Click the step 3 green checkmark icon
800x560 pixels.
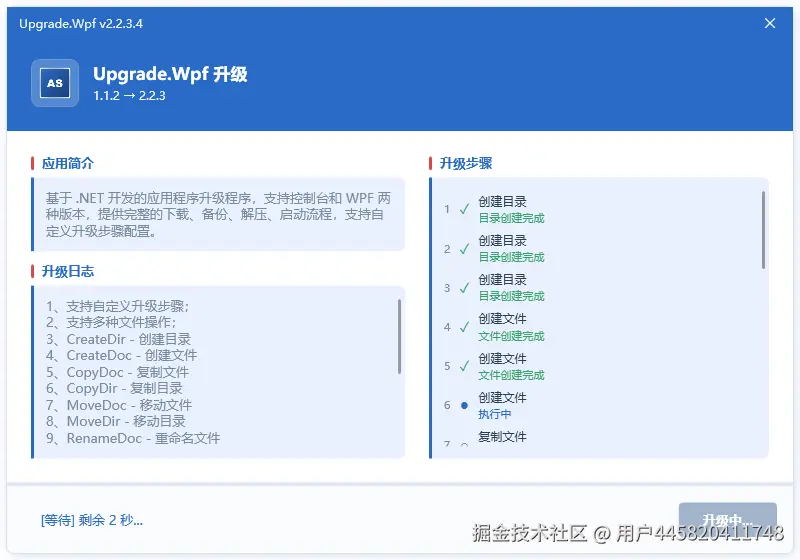coord(464,288)
